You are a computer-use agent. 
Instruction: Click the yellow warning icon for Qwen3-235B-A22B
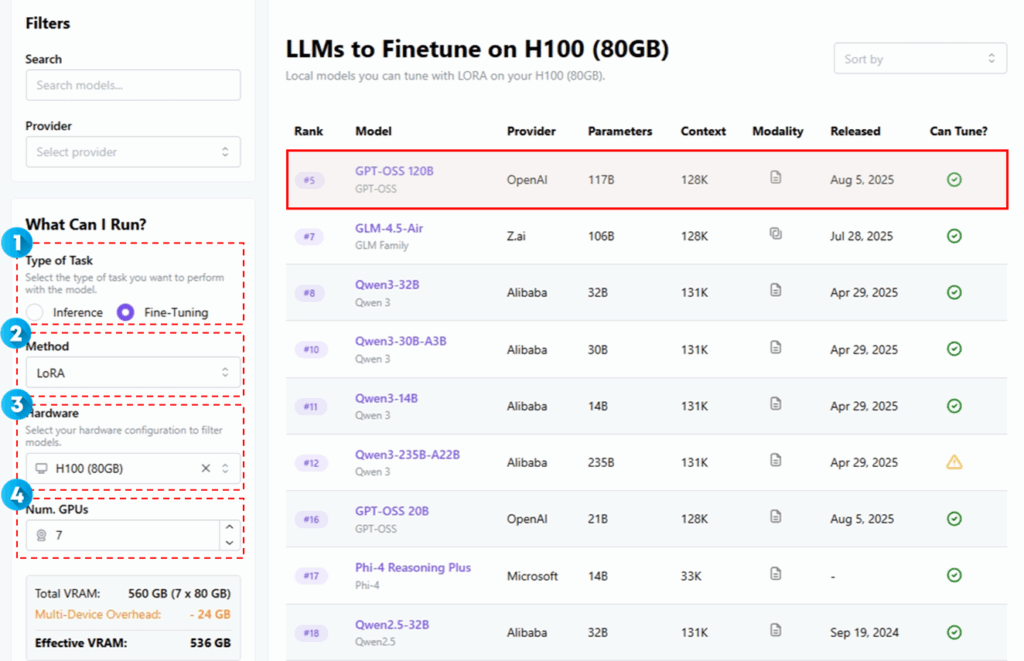click(954, 462)
